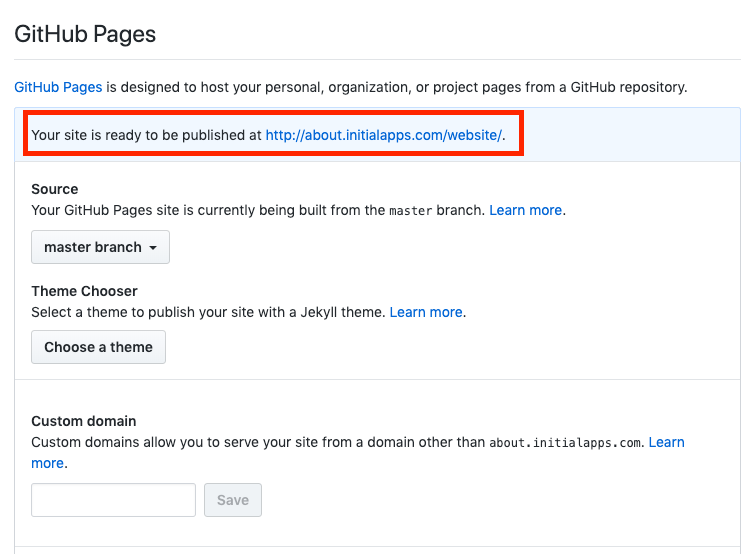Viewport: 754px width, 554px height.
Task: Click Learn more in the Source section
Action: (x=526, y=210)
